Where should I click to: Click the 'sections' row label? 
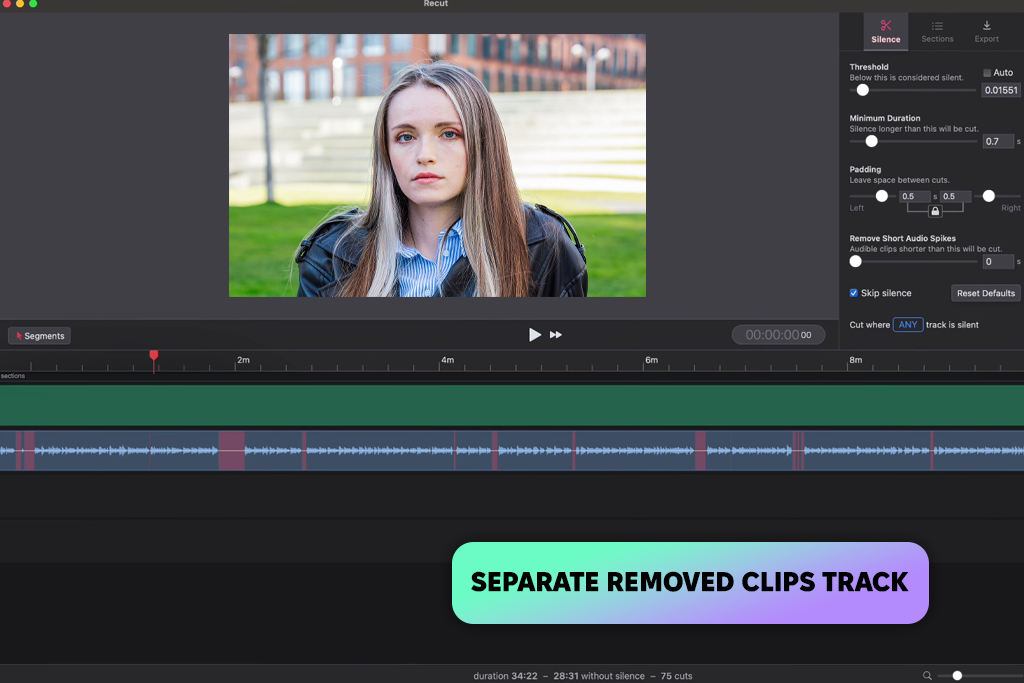[12, 376]
